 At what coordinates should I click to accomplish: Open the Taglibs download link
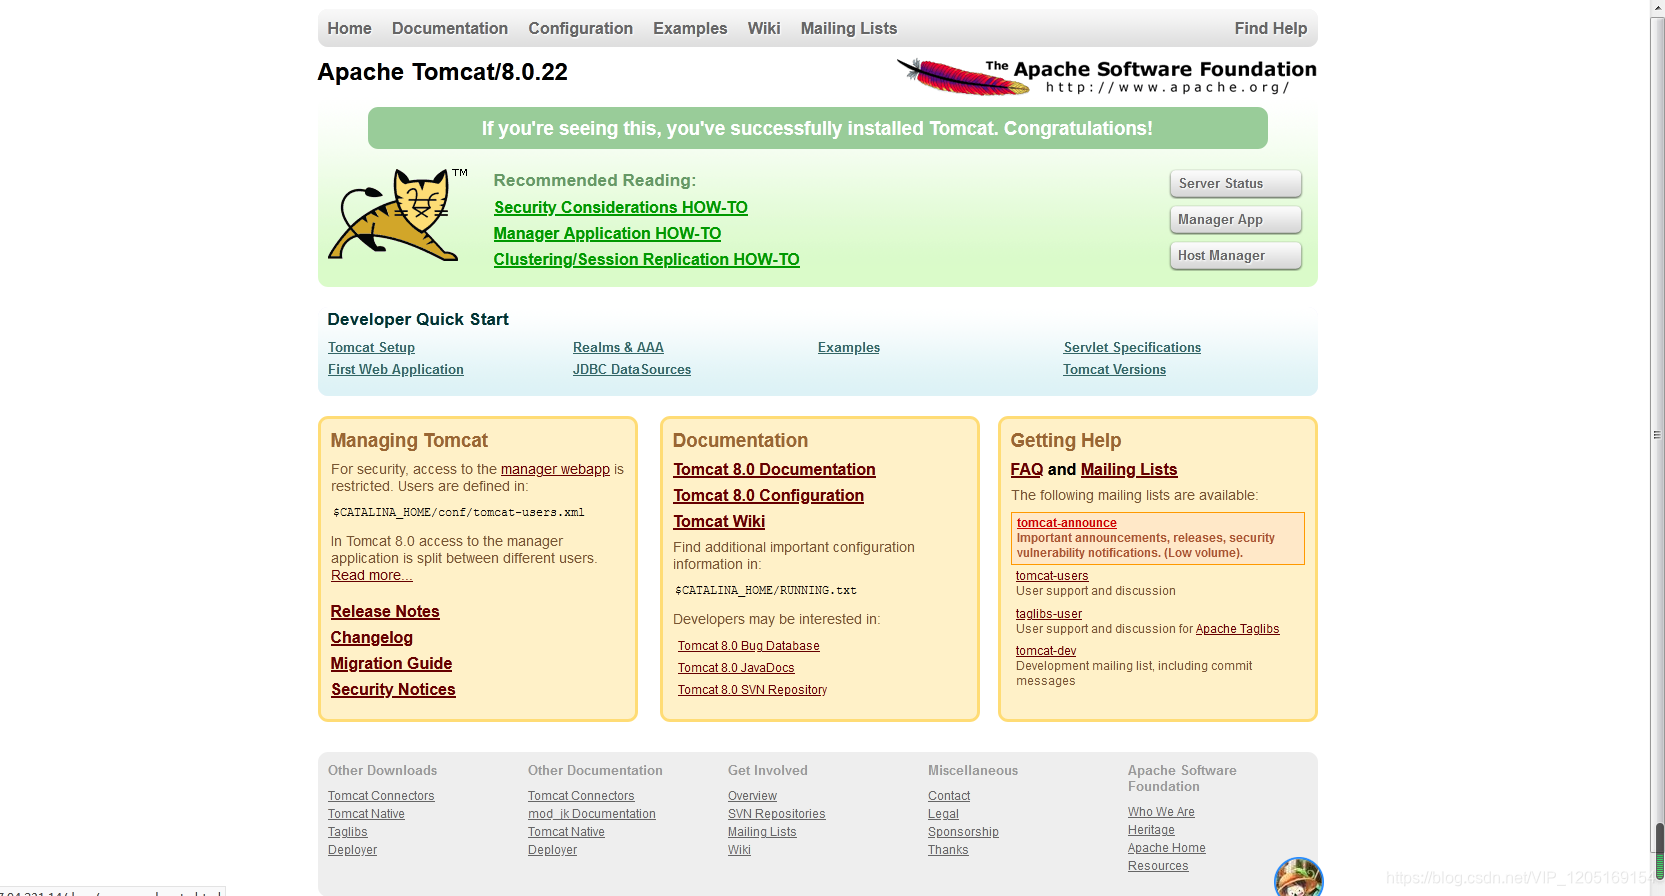(x=348, y=832)
